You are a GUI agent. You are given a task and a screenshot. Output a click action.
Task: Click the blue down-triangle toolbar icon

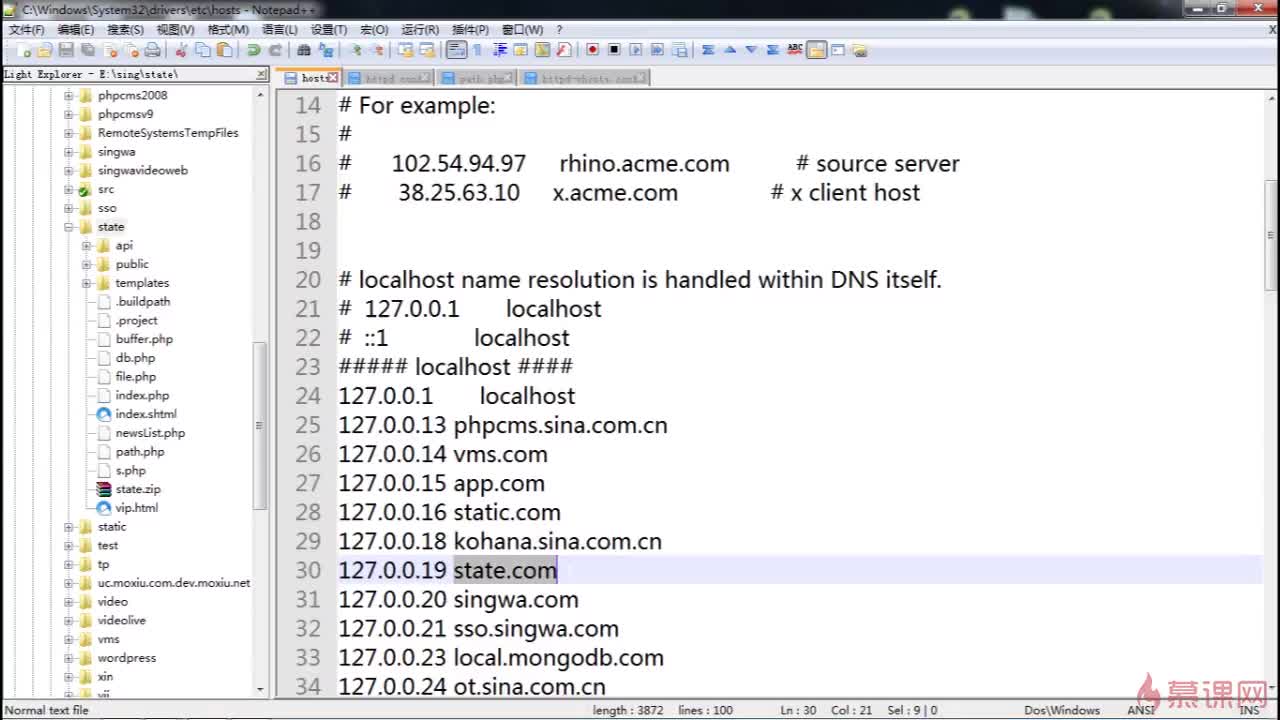point(752,50)
